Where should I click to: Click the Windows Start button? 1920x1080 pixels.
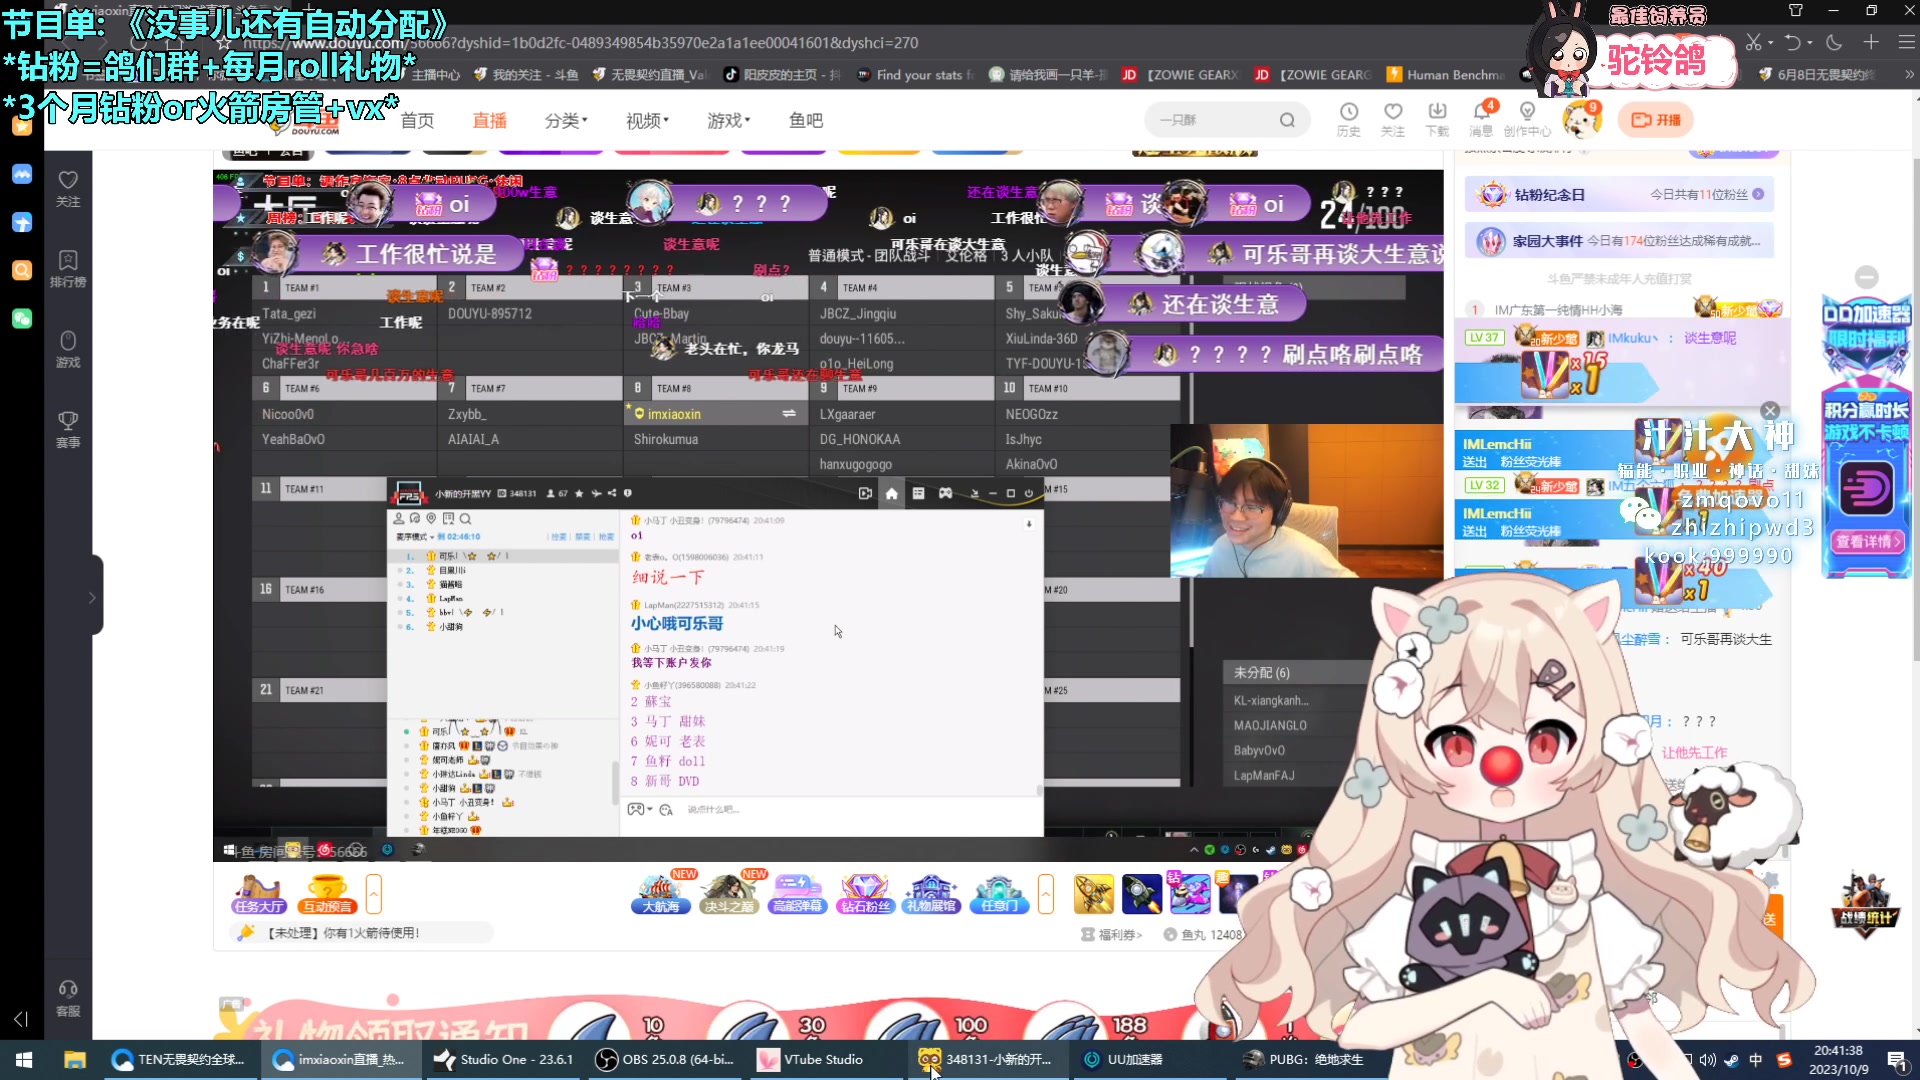(x=24, y=1059)
